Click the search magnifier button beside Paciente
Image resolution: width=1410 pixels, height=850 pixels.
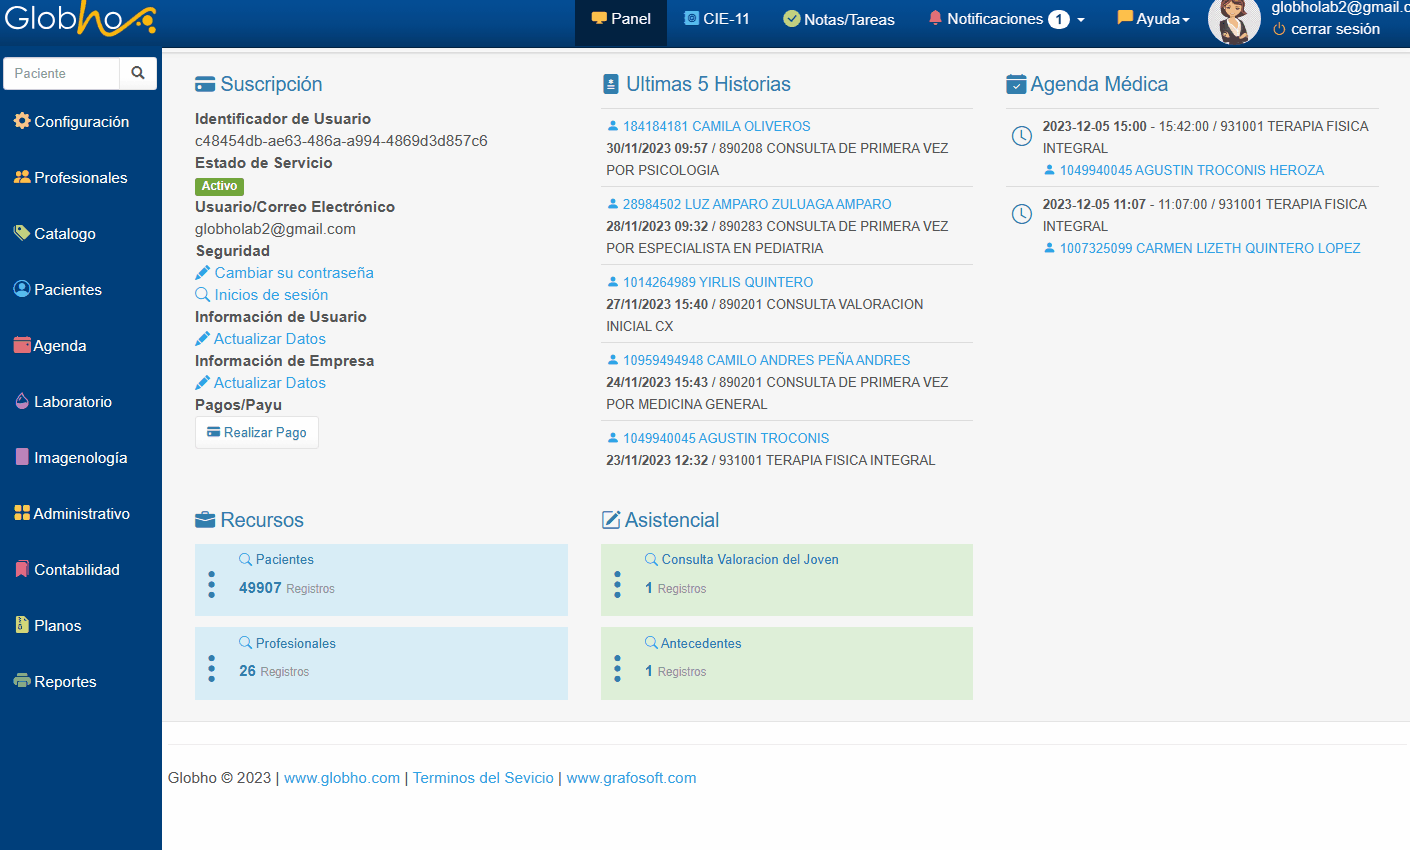pos(138,73)
